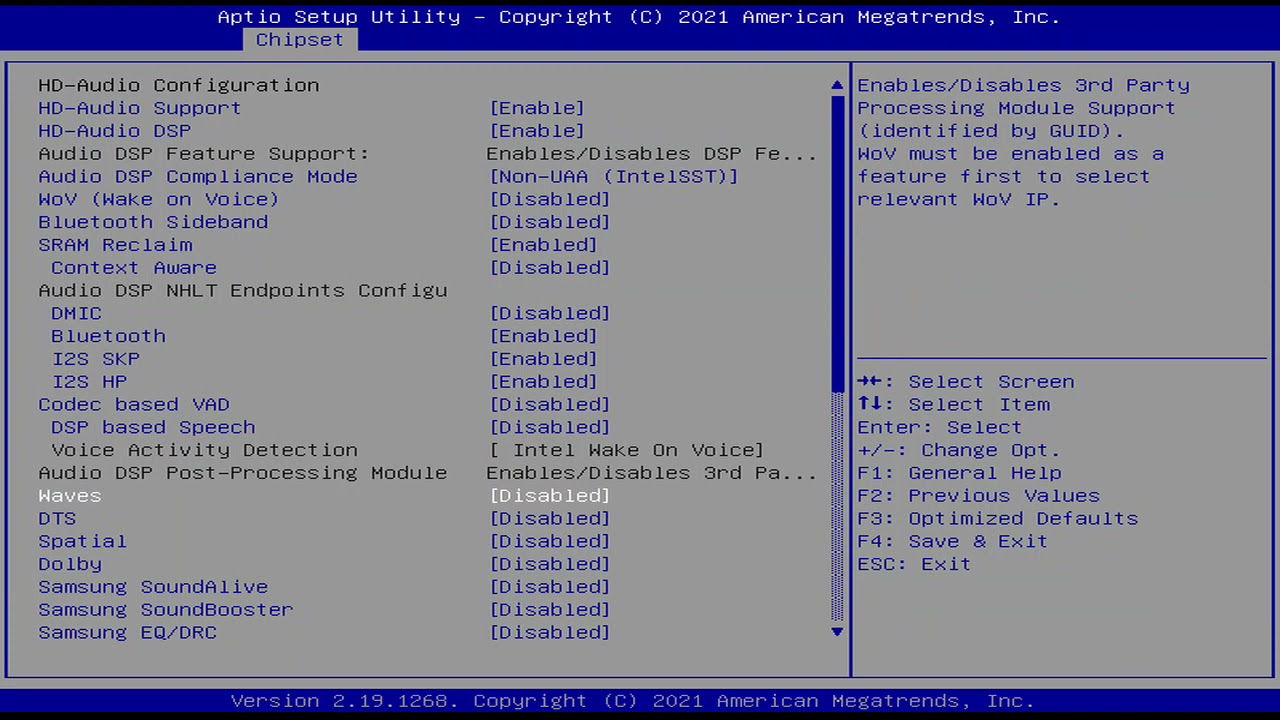
Task: Click HD-Audio Configuration heading
Action: (x=179, y=86)
